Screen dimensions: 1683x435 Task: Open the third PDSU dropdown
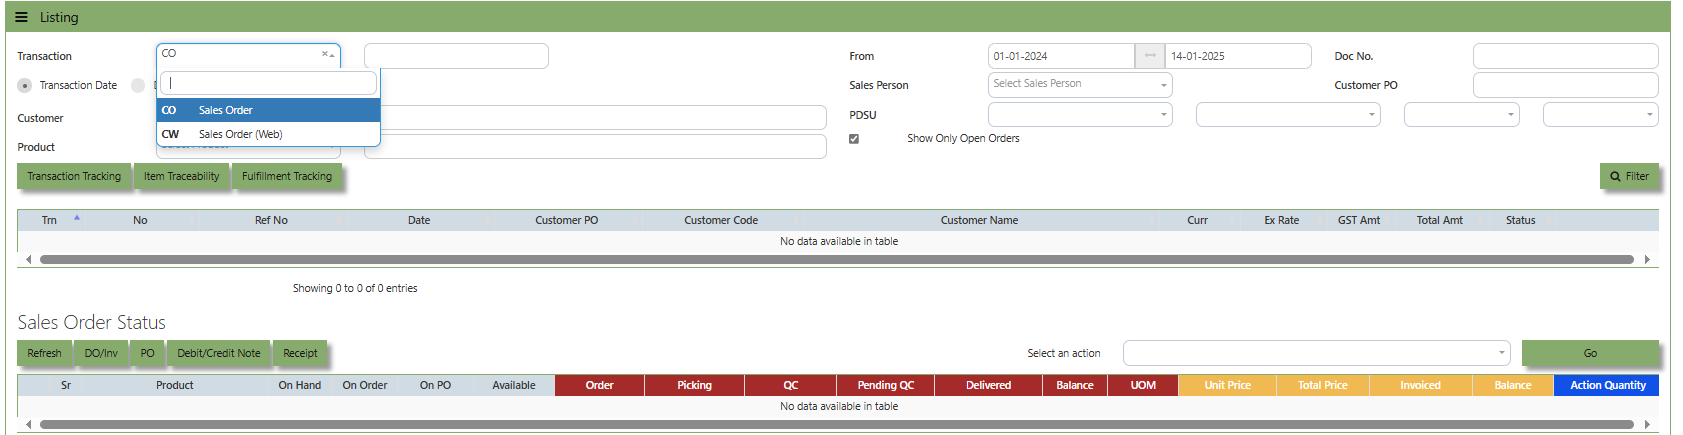(1462, 115)
